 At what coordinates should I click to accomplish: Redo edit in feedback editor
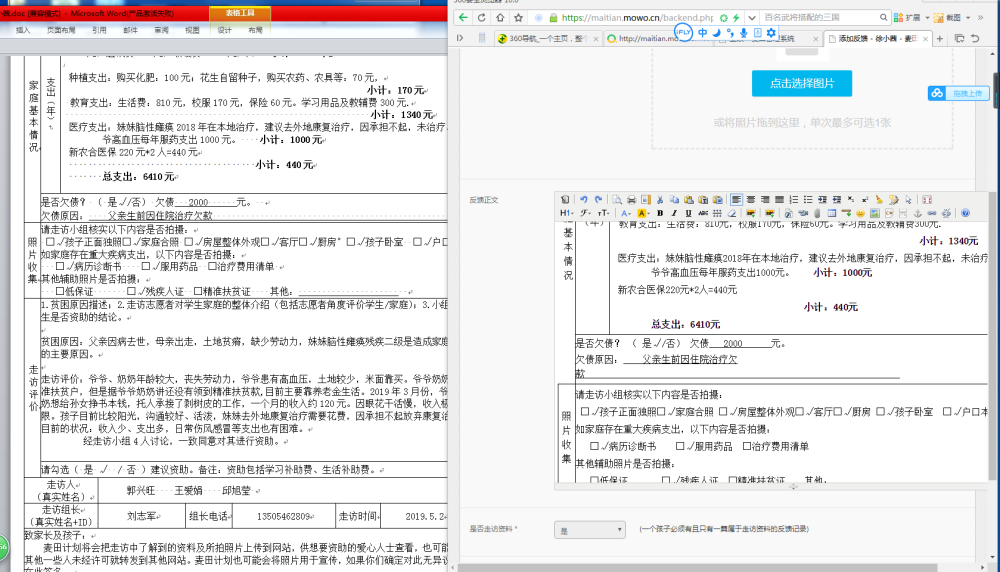[x=598, y=200]
